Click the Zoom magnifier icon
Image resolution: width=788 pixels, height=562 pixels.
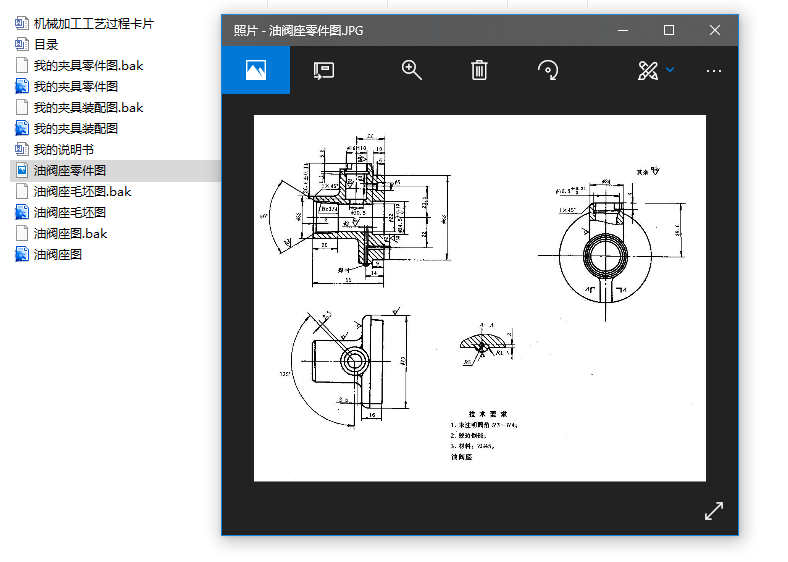[411, 70]
